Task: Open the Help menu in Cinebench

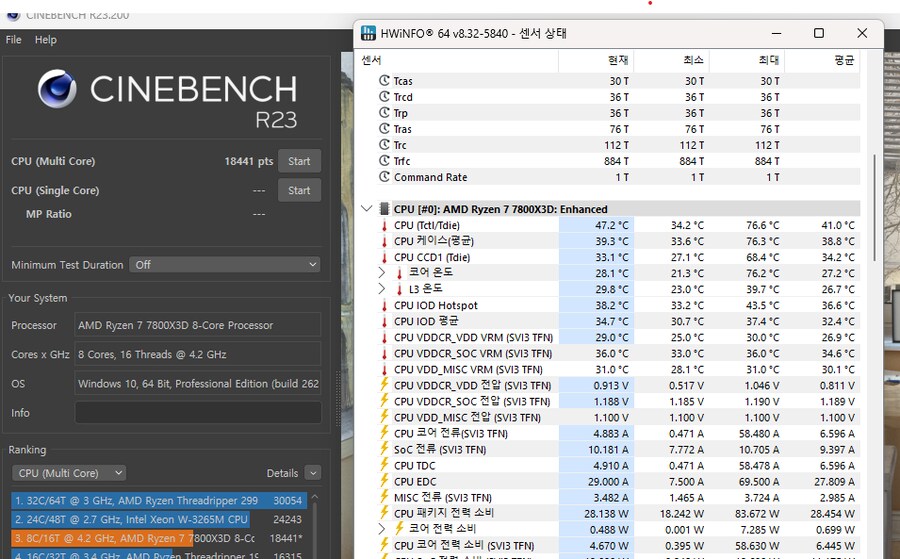Action: 46,40
